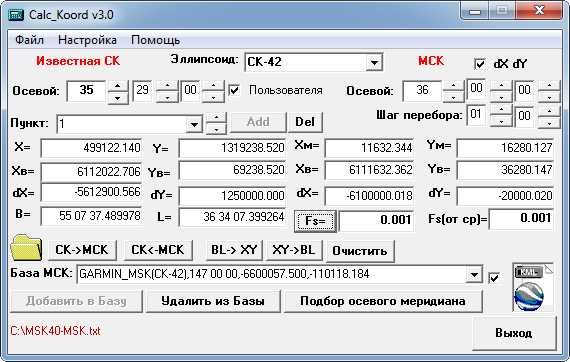
Task: Click the Пункт spinner up arrow
Action: click(x=216, y=117)
